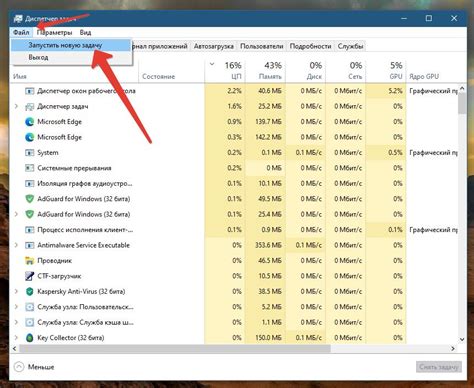Viewport: 474px width, 388px height.
Task: Click the CTF-загрузчик pen icon
Action: (30, 276)
